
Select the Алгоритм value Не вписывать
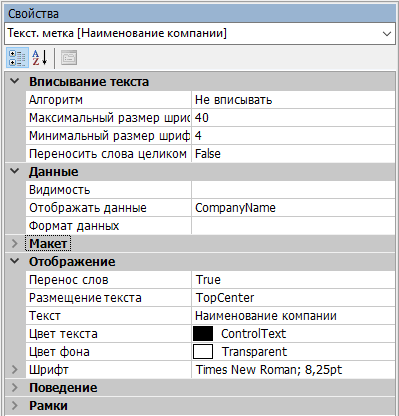tap(293, 100)
